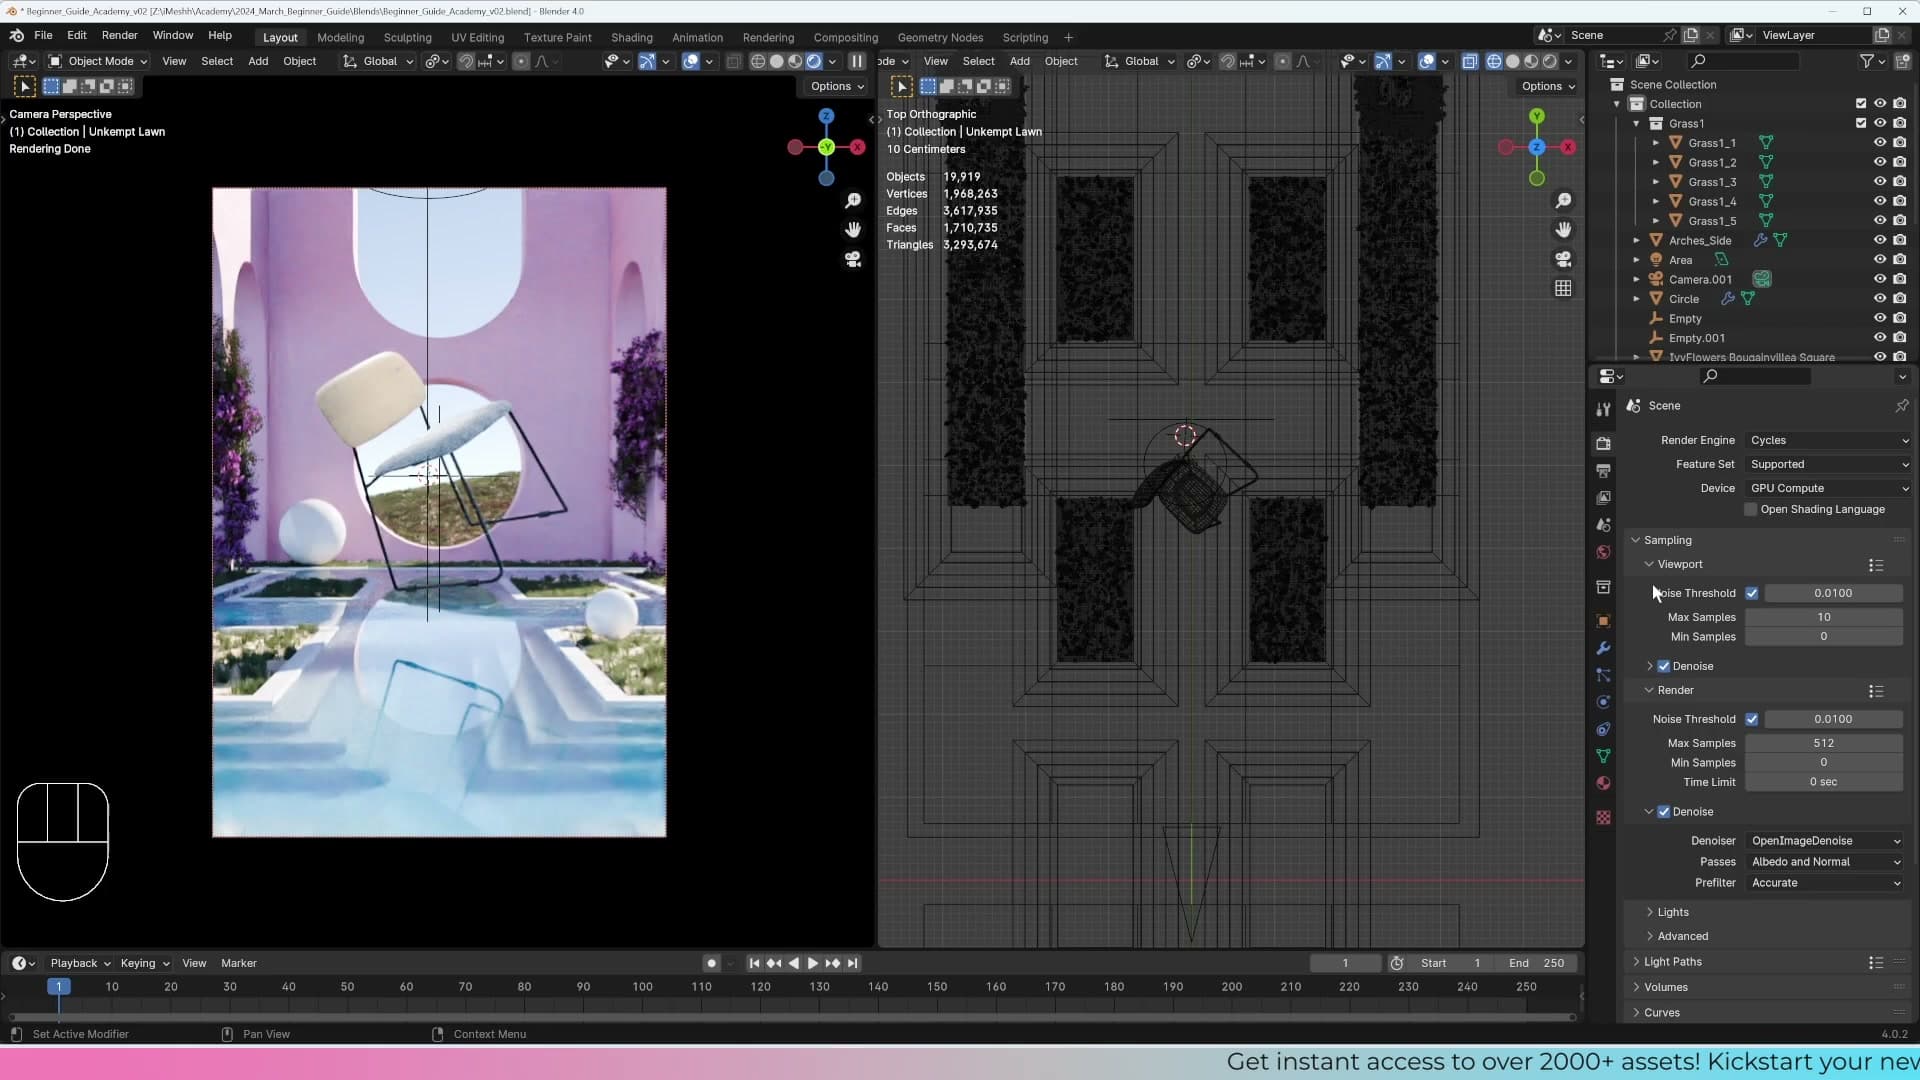Open the Denoiser OpenImageDenoise dropdown
Screen dimensions: 1920x1080
tap(1825, 841)
